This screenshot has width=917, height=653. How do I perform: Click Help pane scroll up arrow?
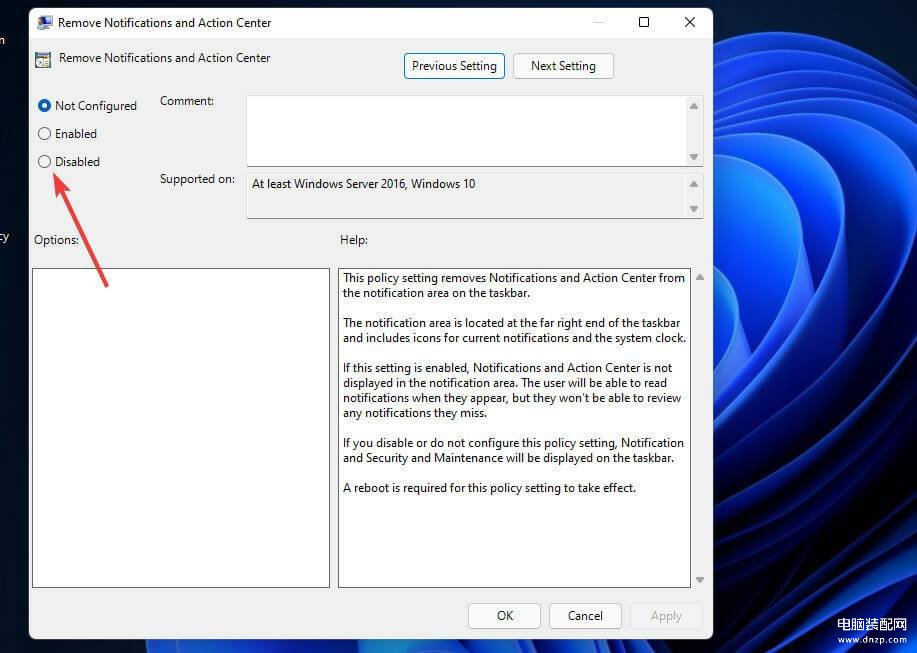(x=699, y=277)
